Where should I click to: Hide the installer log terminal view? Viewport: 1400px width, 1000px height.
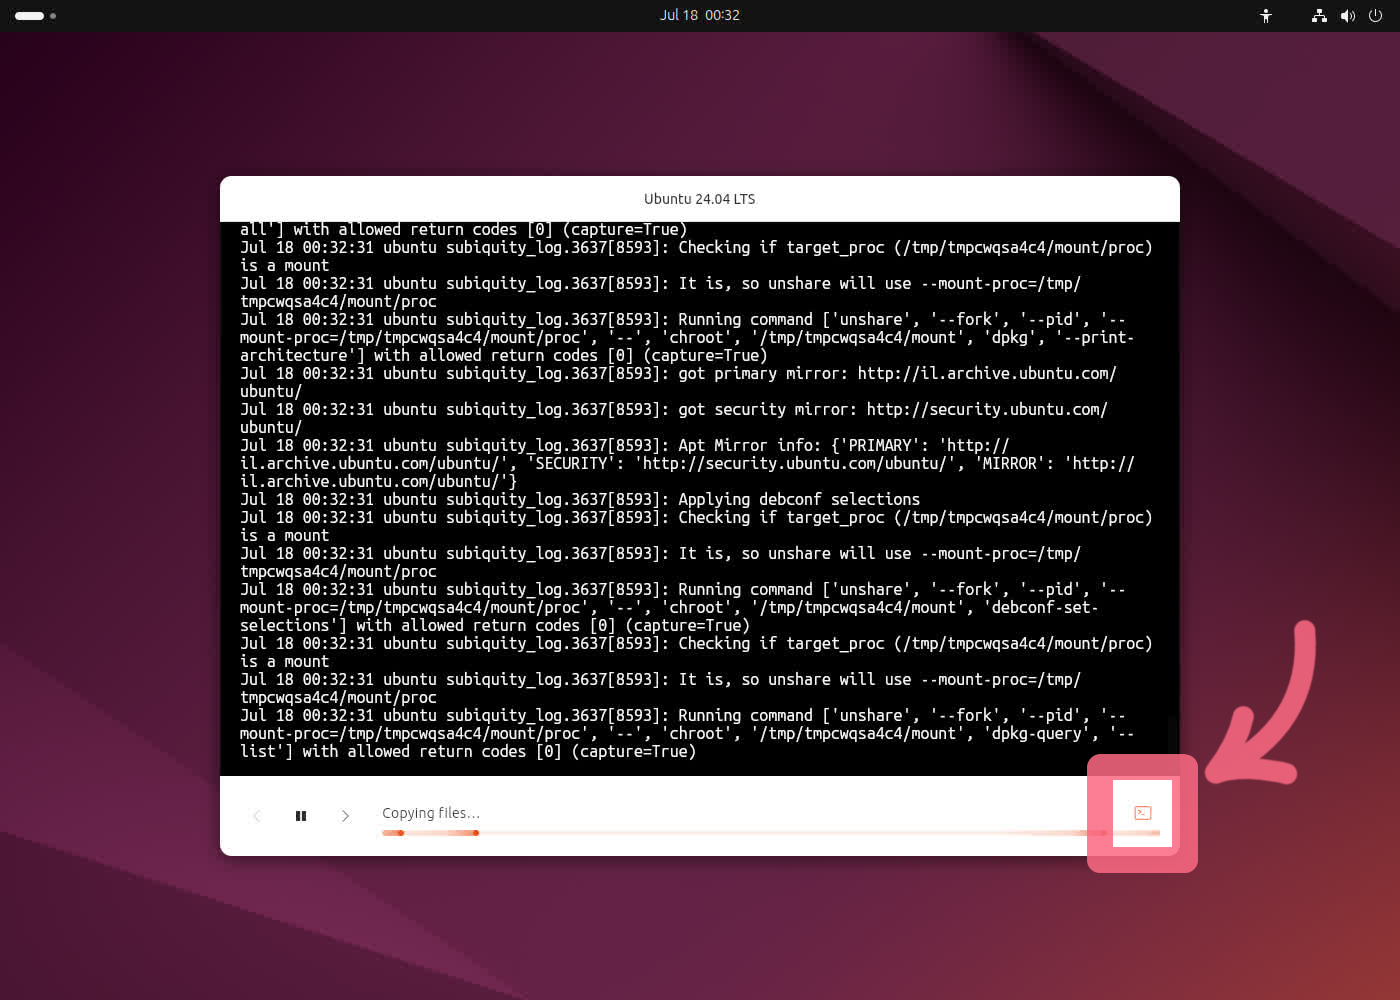[1142, 813]
